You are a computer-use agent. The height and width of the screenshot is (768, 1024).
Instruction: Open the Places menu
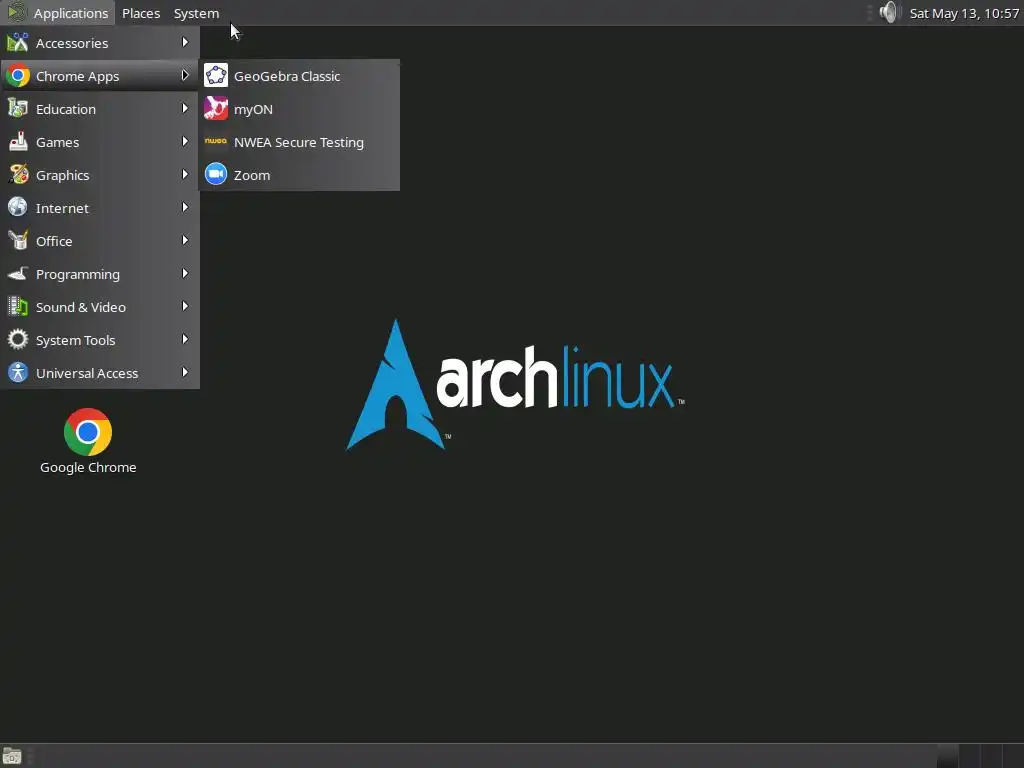point(141,13)
